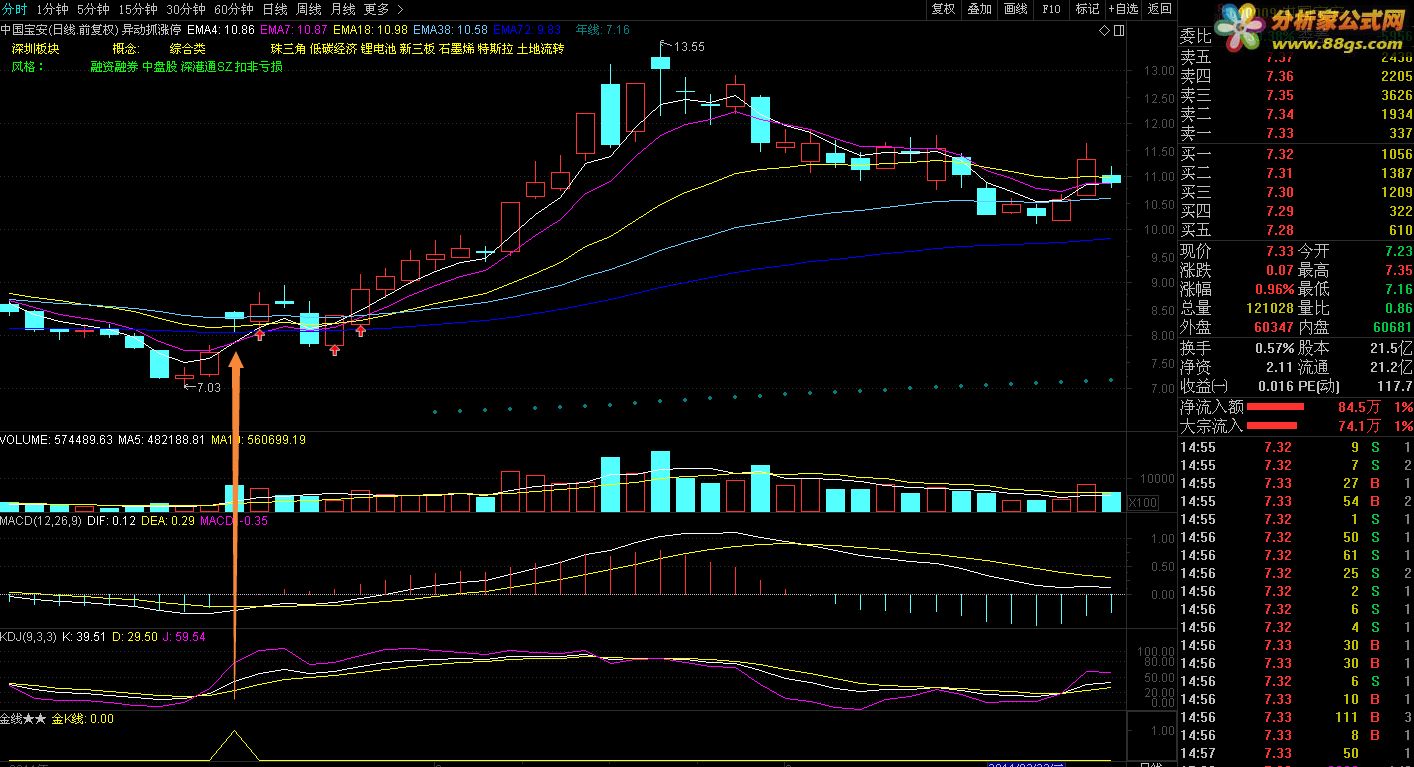This screenshot has width=1414, height=767.
Task: Select the 15分钟 period tab
Action: point(138,9)
